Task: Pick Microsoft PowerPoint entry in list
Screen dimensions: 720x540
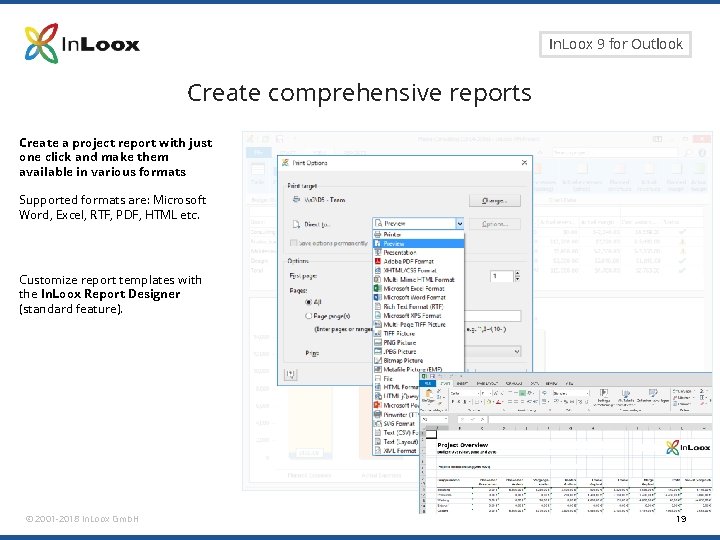Action: tap(396, 405)
